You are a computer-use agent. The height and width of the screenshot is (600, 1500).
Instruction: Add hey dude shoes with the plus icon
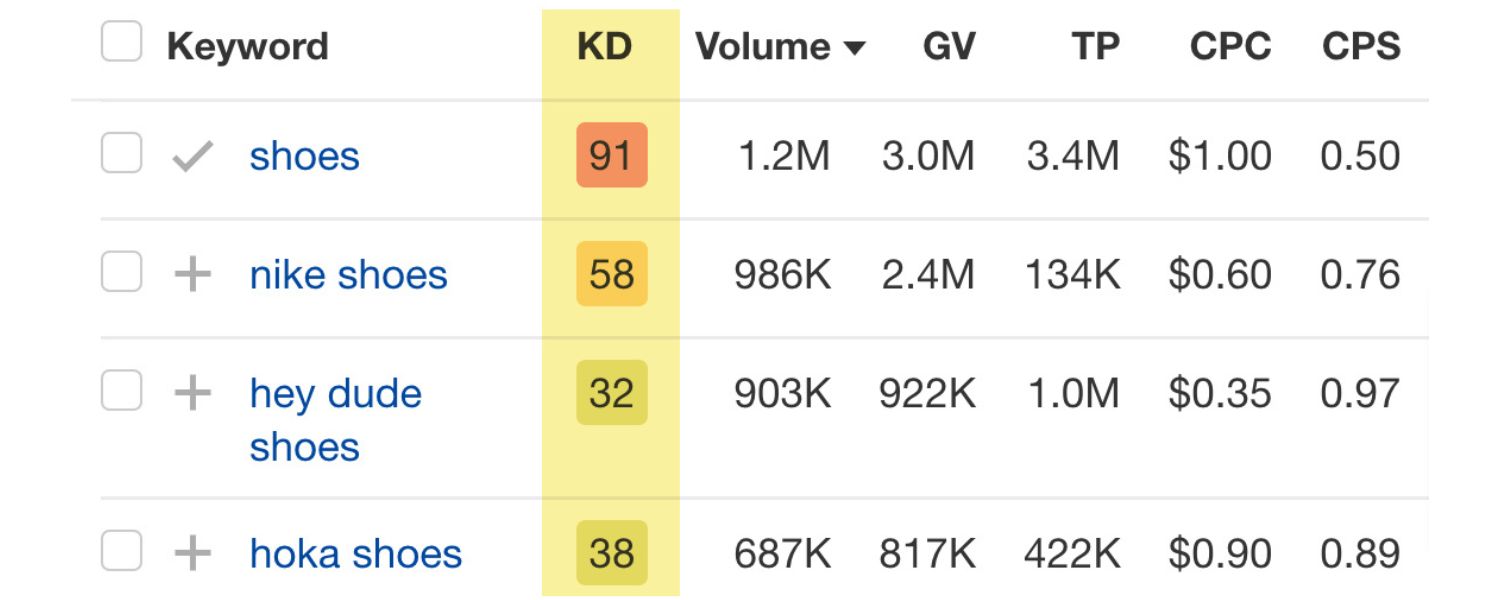pyautogui.click(x=195, y=392)
